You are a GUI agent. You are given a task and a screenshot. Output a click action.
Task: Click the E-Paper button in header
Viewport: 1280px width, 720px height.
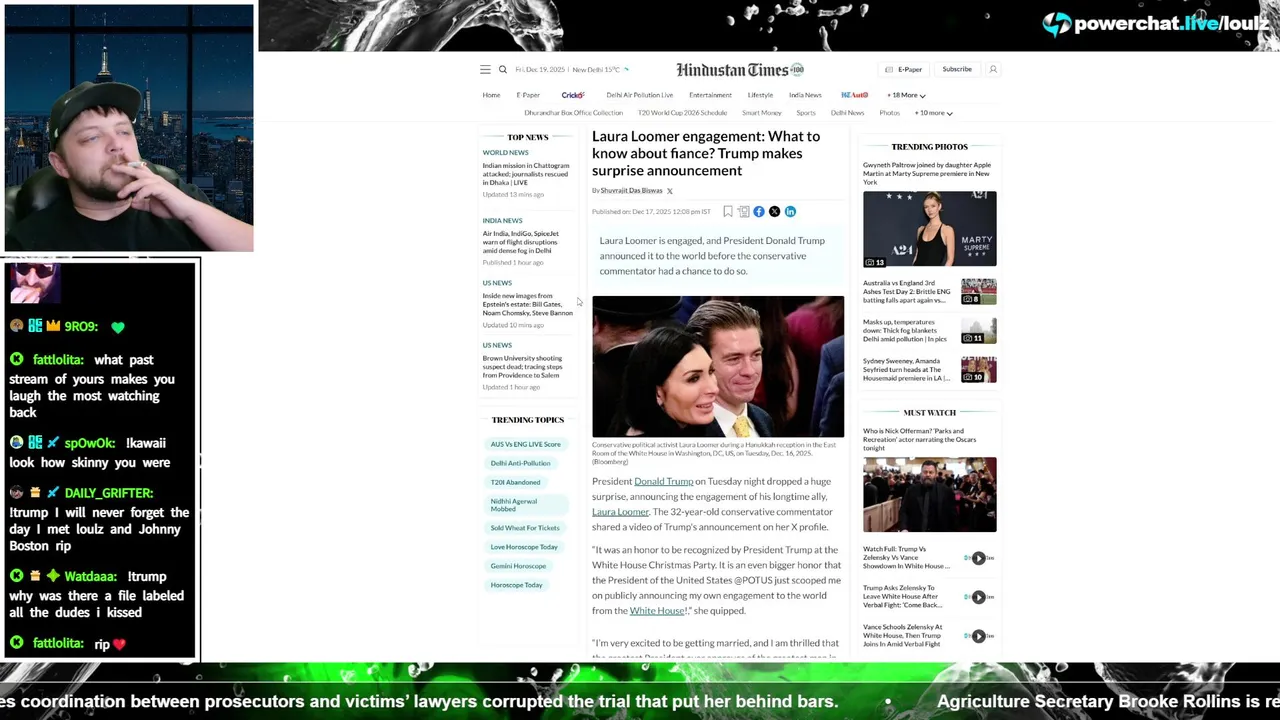pyautogui.click(x=904, y=69)
